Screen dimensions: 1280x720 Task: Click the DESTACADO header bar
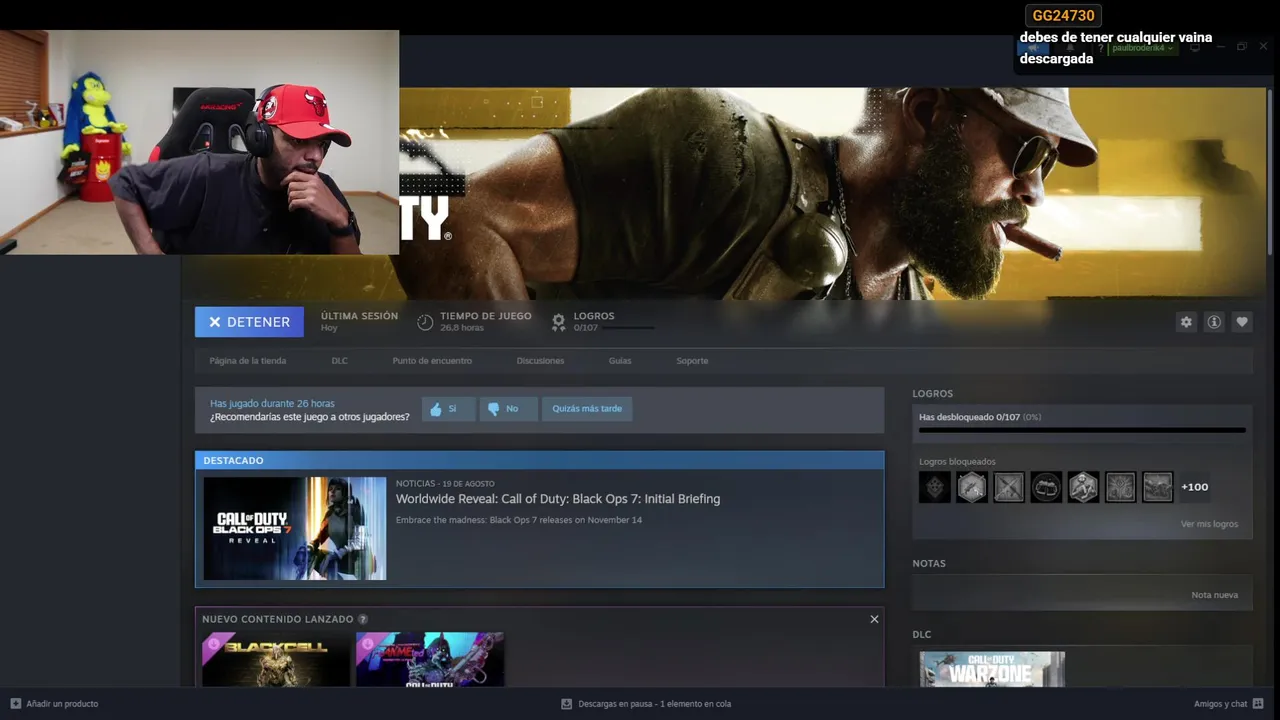(x=540, y=460)
